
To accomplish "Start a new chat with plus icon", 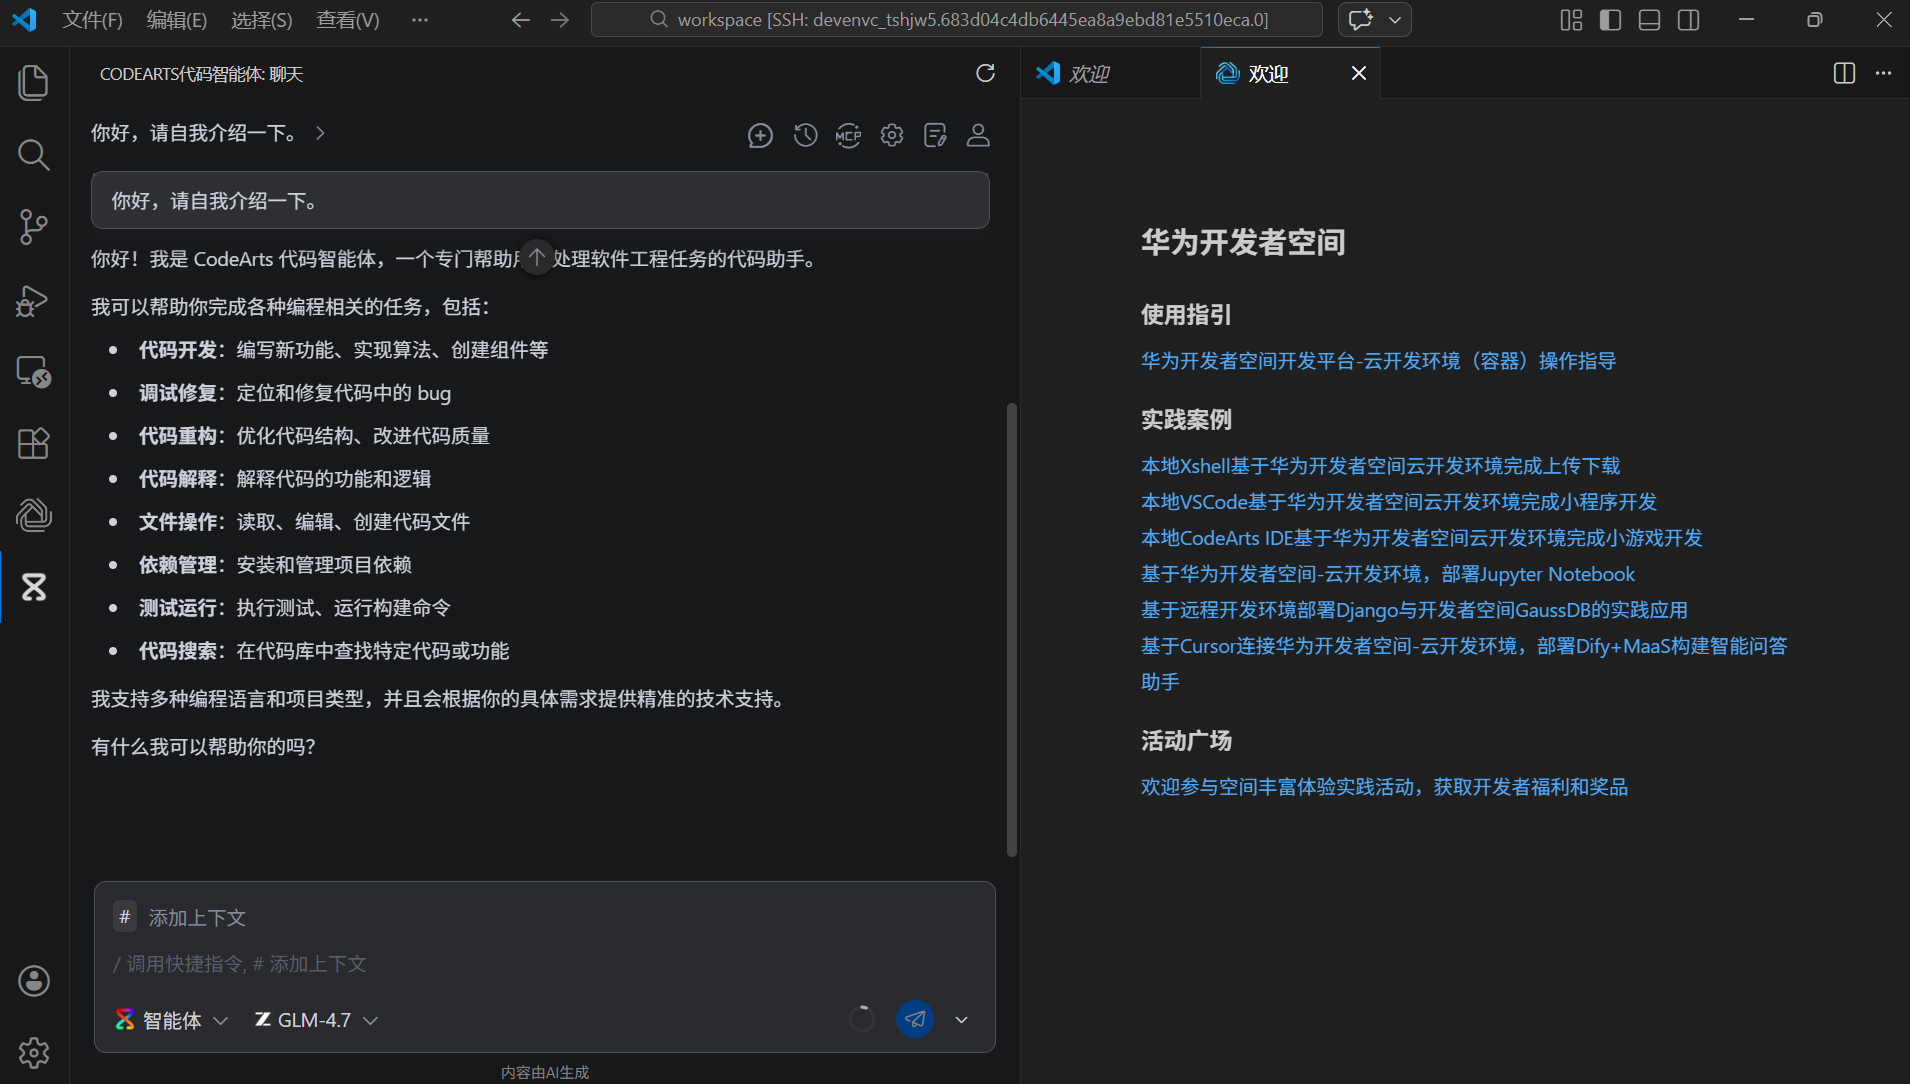I will [760, 135].
